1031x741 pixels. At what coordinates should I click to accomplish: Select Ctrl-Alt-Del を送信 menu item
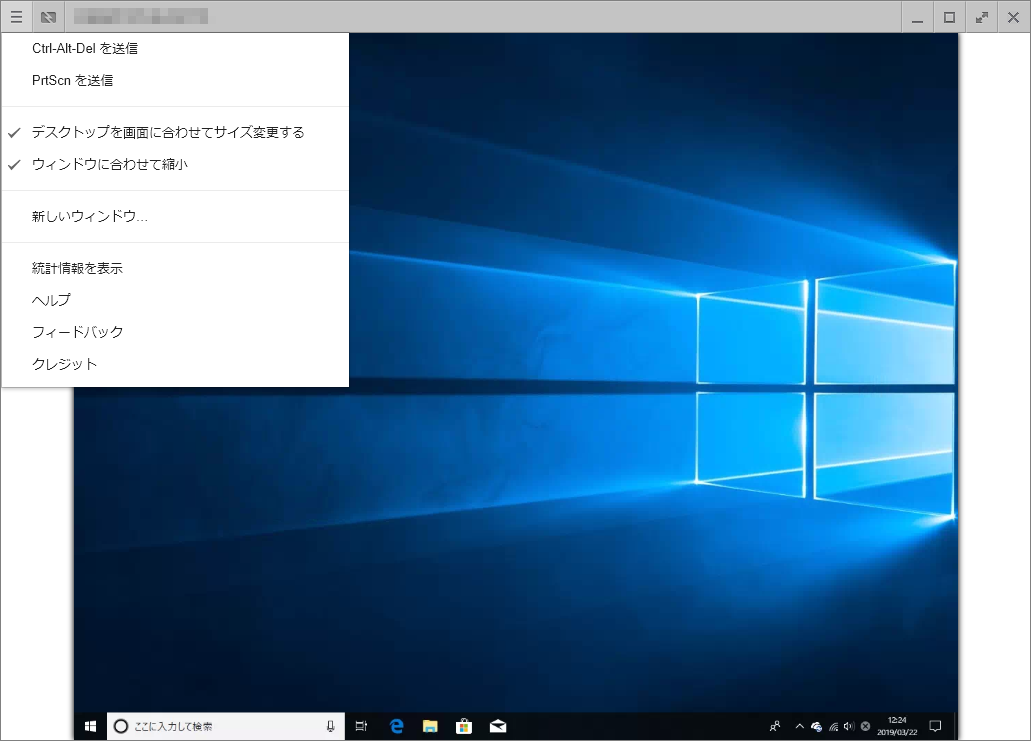click(85, 47)
